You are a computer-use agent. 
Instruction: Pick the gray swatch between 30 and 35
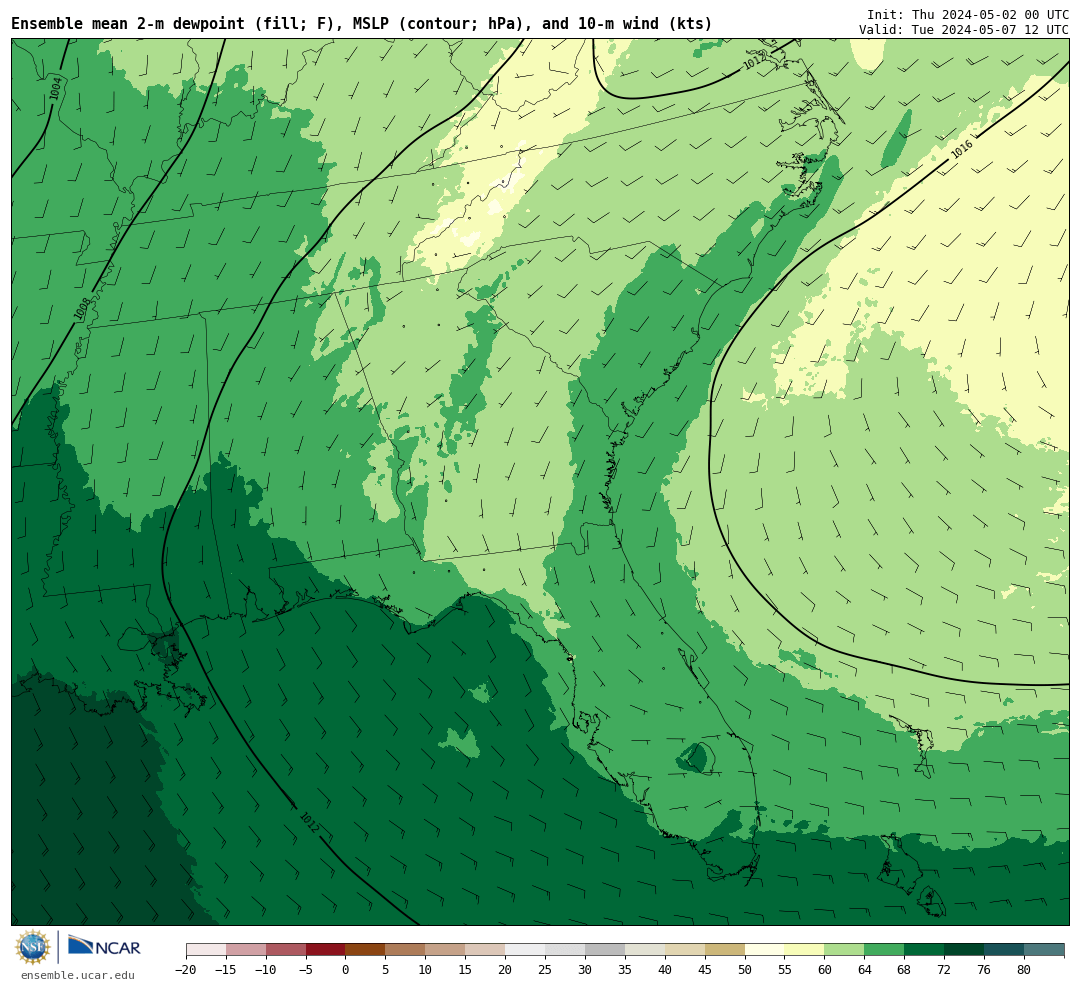click(605, 950)
